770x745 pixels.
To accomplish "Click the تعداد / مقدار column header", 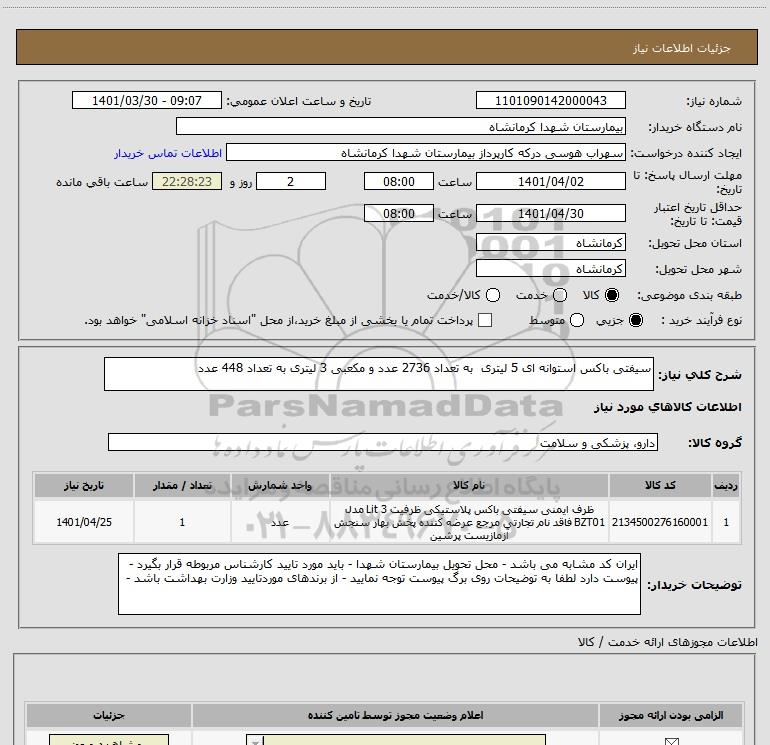I will (182, 485).
